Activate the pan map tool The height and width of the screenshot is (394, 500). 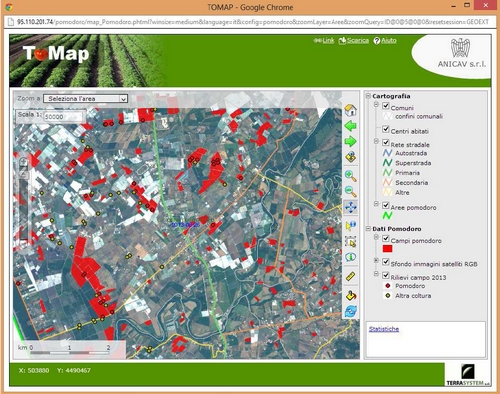coord(350,207)
